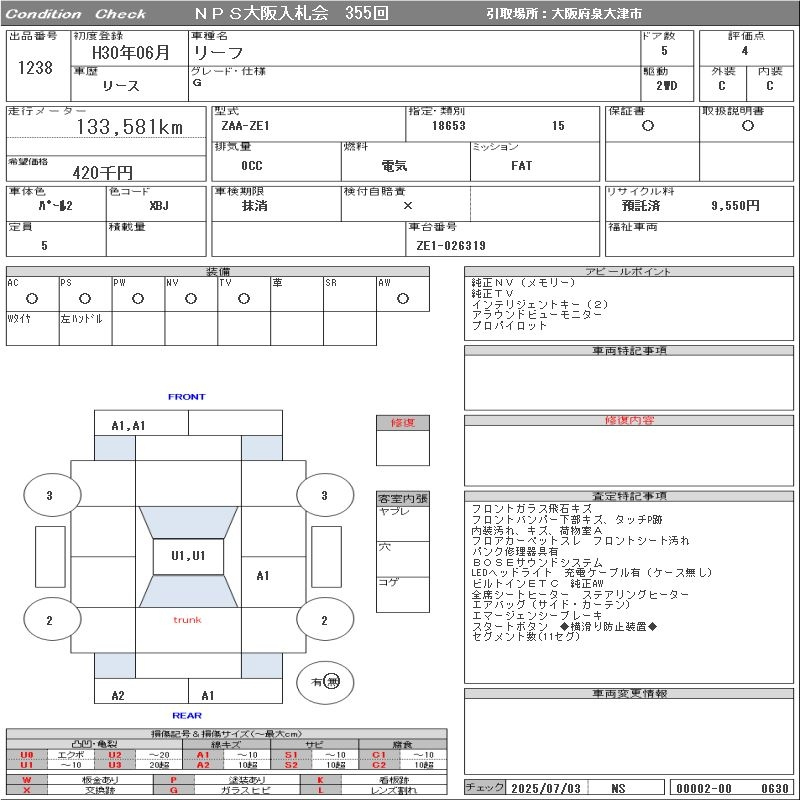Viewport: 800px width, 800px height.
Task: Select the ヤブレ interior trim cell
Action: [x=403, y=523]
